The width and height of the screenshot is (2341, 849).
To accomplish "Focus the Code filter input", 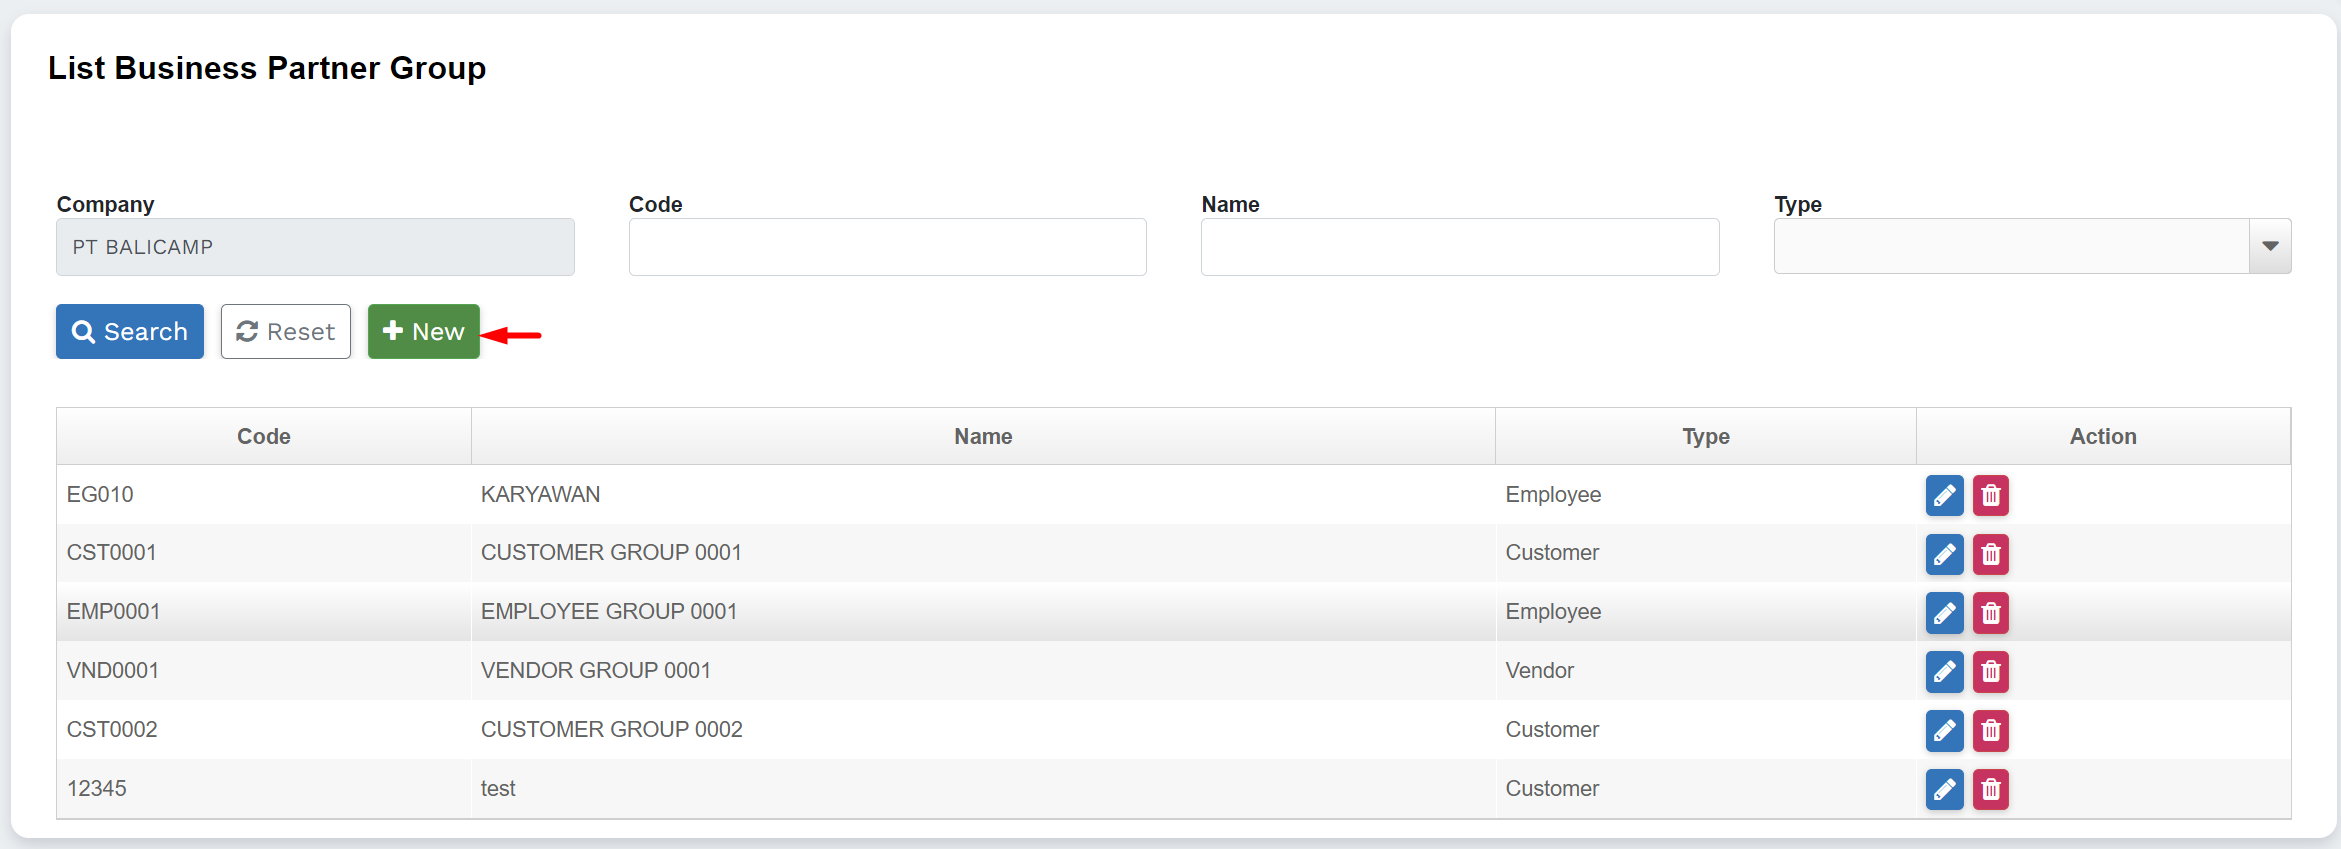I will [887, 247].
